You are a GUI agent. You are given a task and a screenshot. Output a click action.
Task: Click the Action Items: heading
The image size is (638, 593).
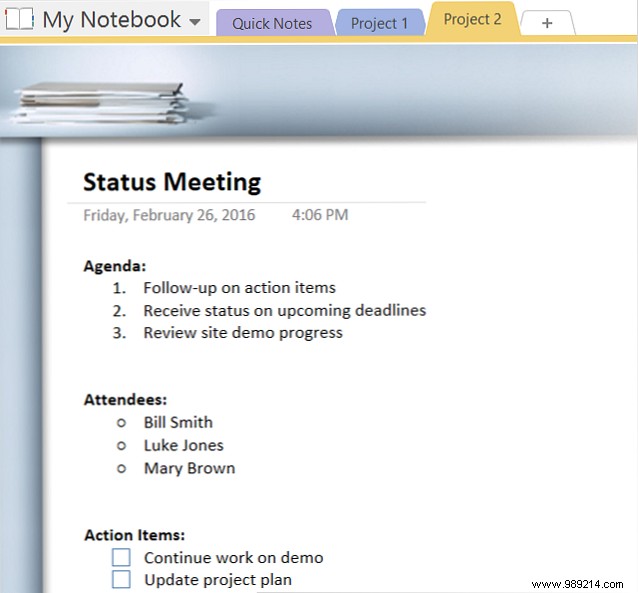[x=135, y=535]
